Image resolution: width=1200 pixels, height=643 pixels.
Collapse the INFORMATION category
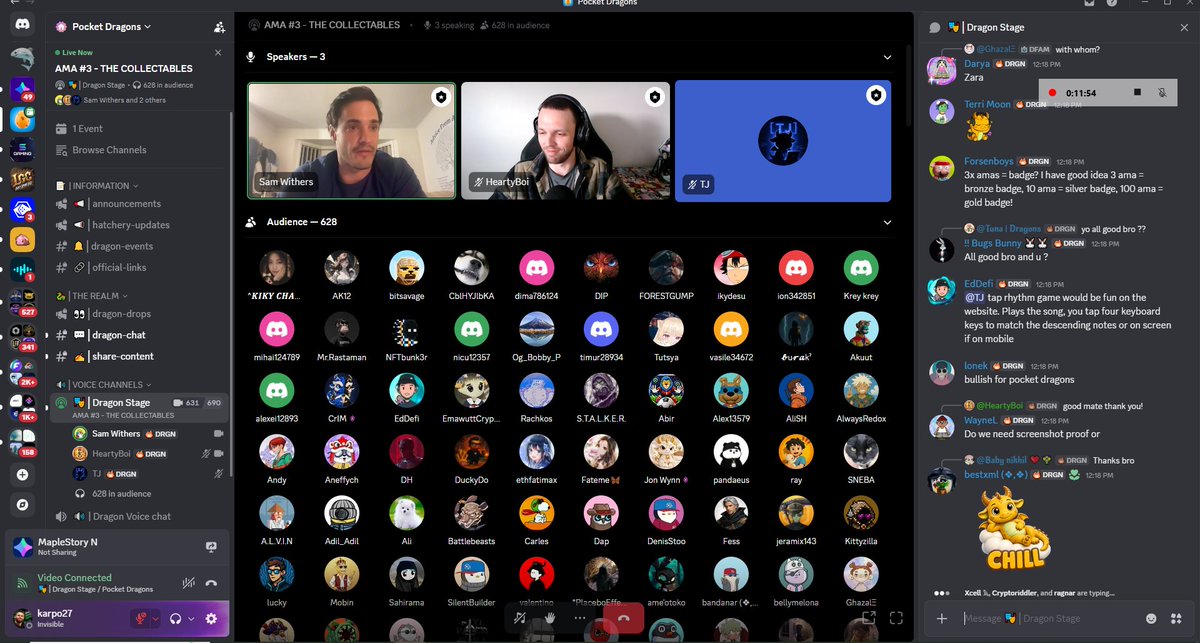(x=100, y=186)
